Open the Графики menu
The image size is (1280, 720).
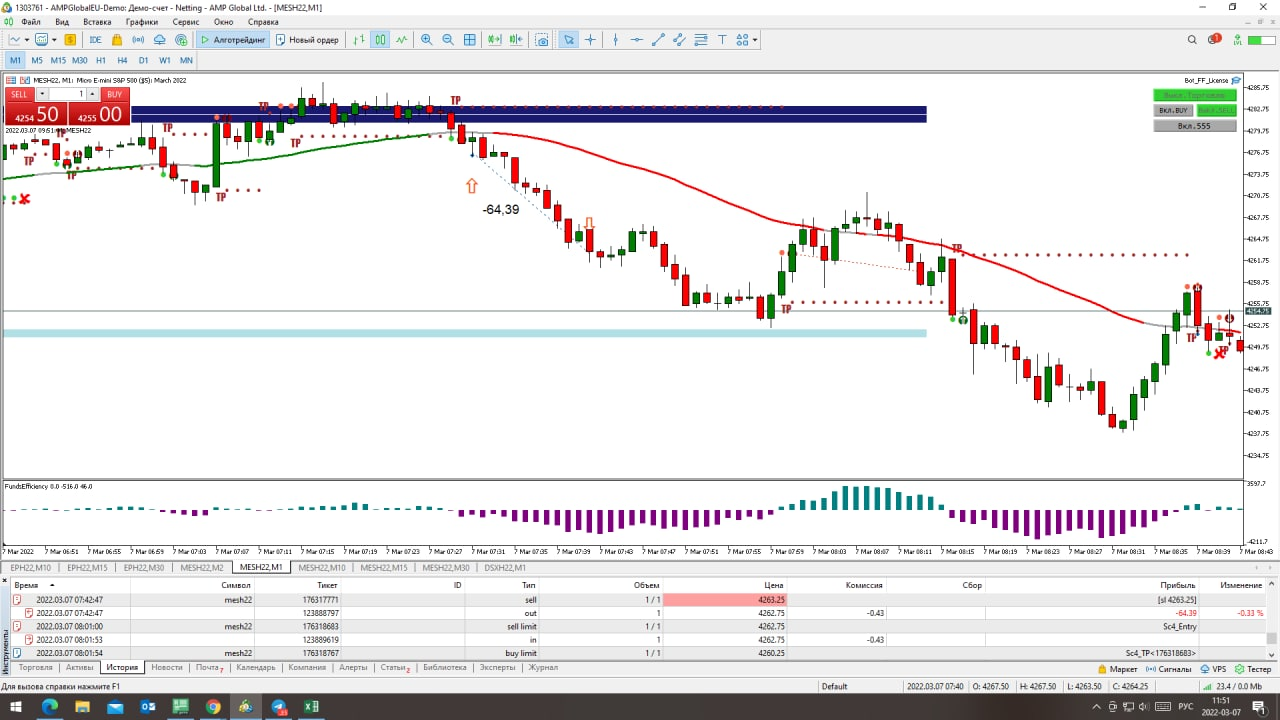click(142, 21)
